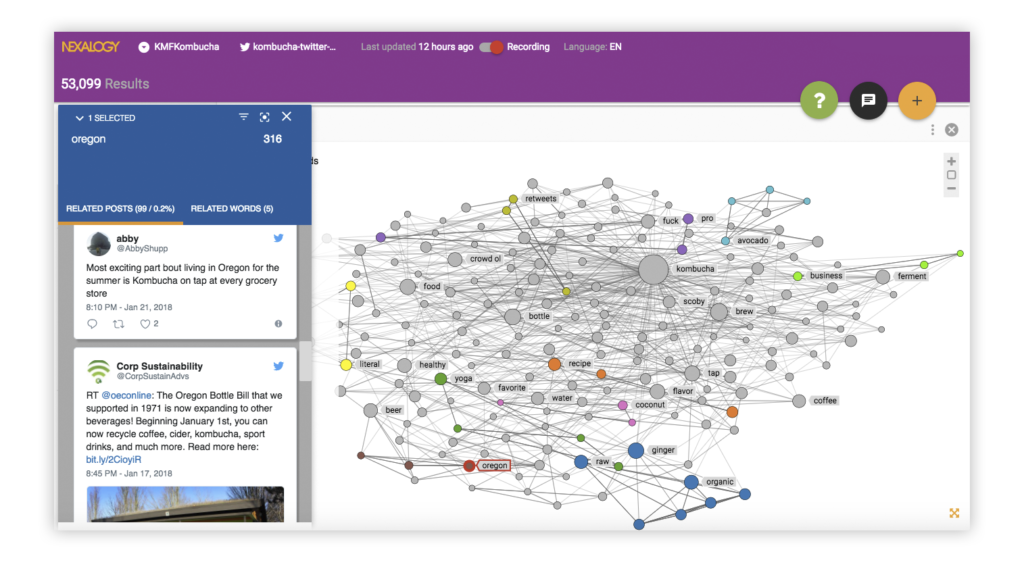1024x573 pixels.
Task: Open the green help question mark button
Action: tap(819, 100)
